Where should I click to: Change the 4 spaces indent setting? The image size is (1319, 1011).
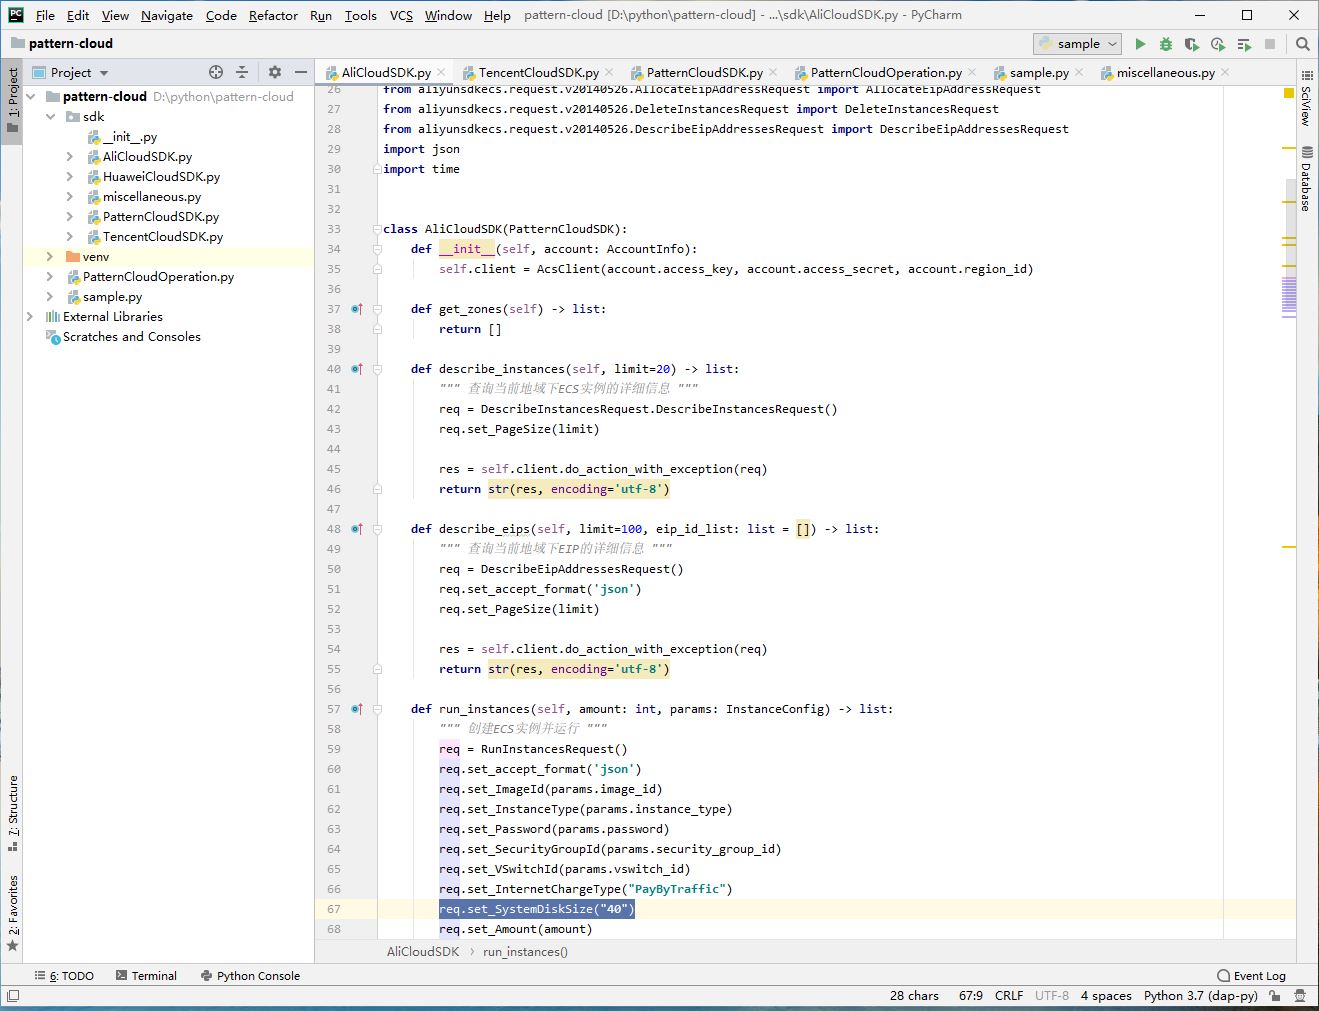[x=1106, y=995]
